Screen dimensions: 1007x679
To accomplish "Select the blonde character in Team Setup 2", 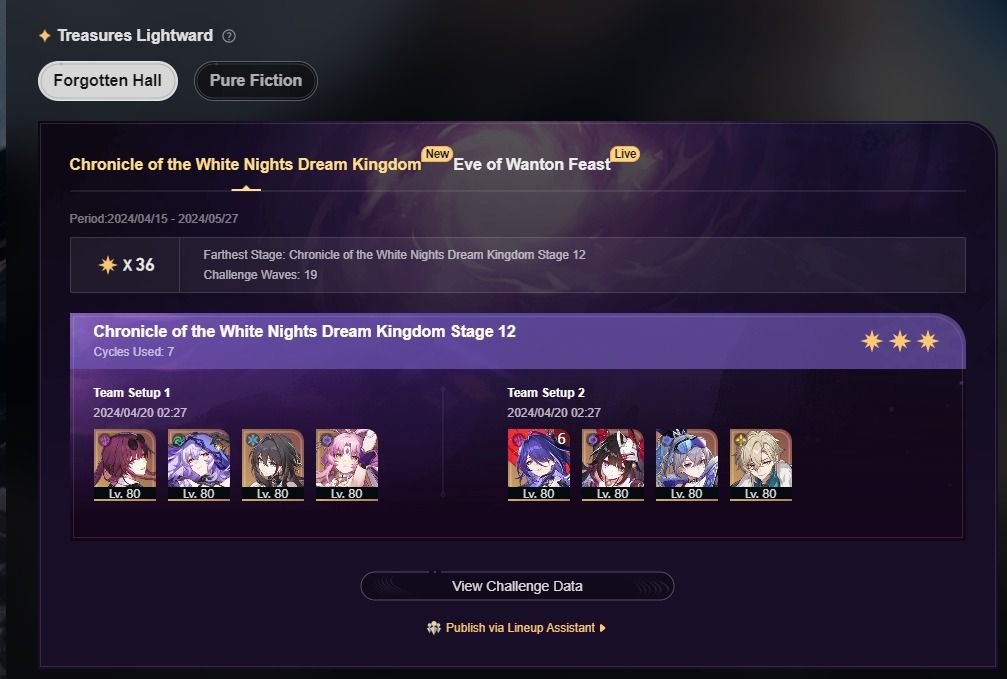I will tap(760, 465).
